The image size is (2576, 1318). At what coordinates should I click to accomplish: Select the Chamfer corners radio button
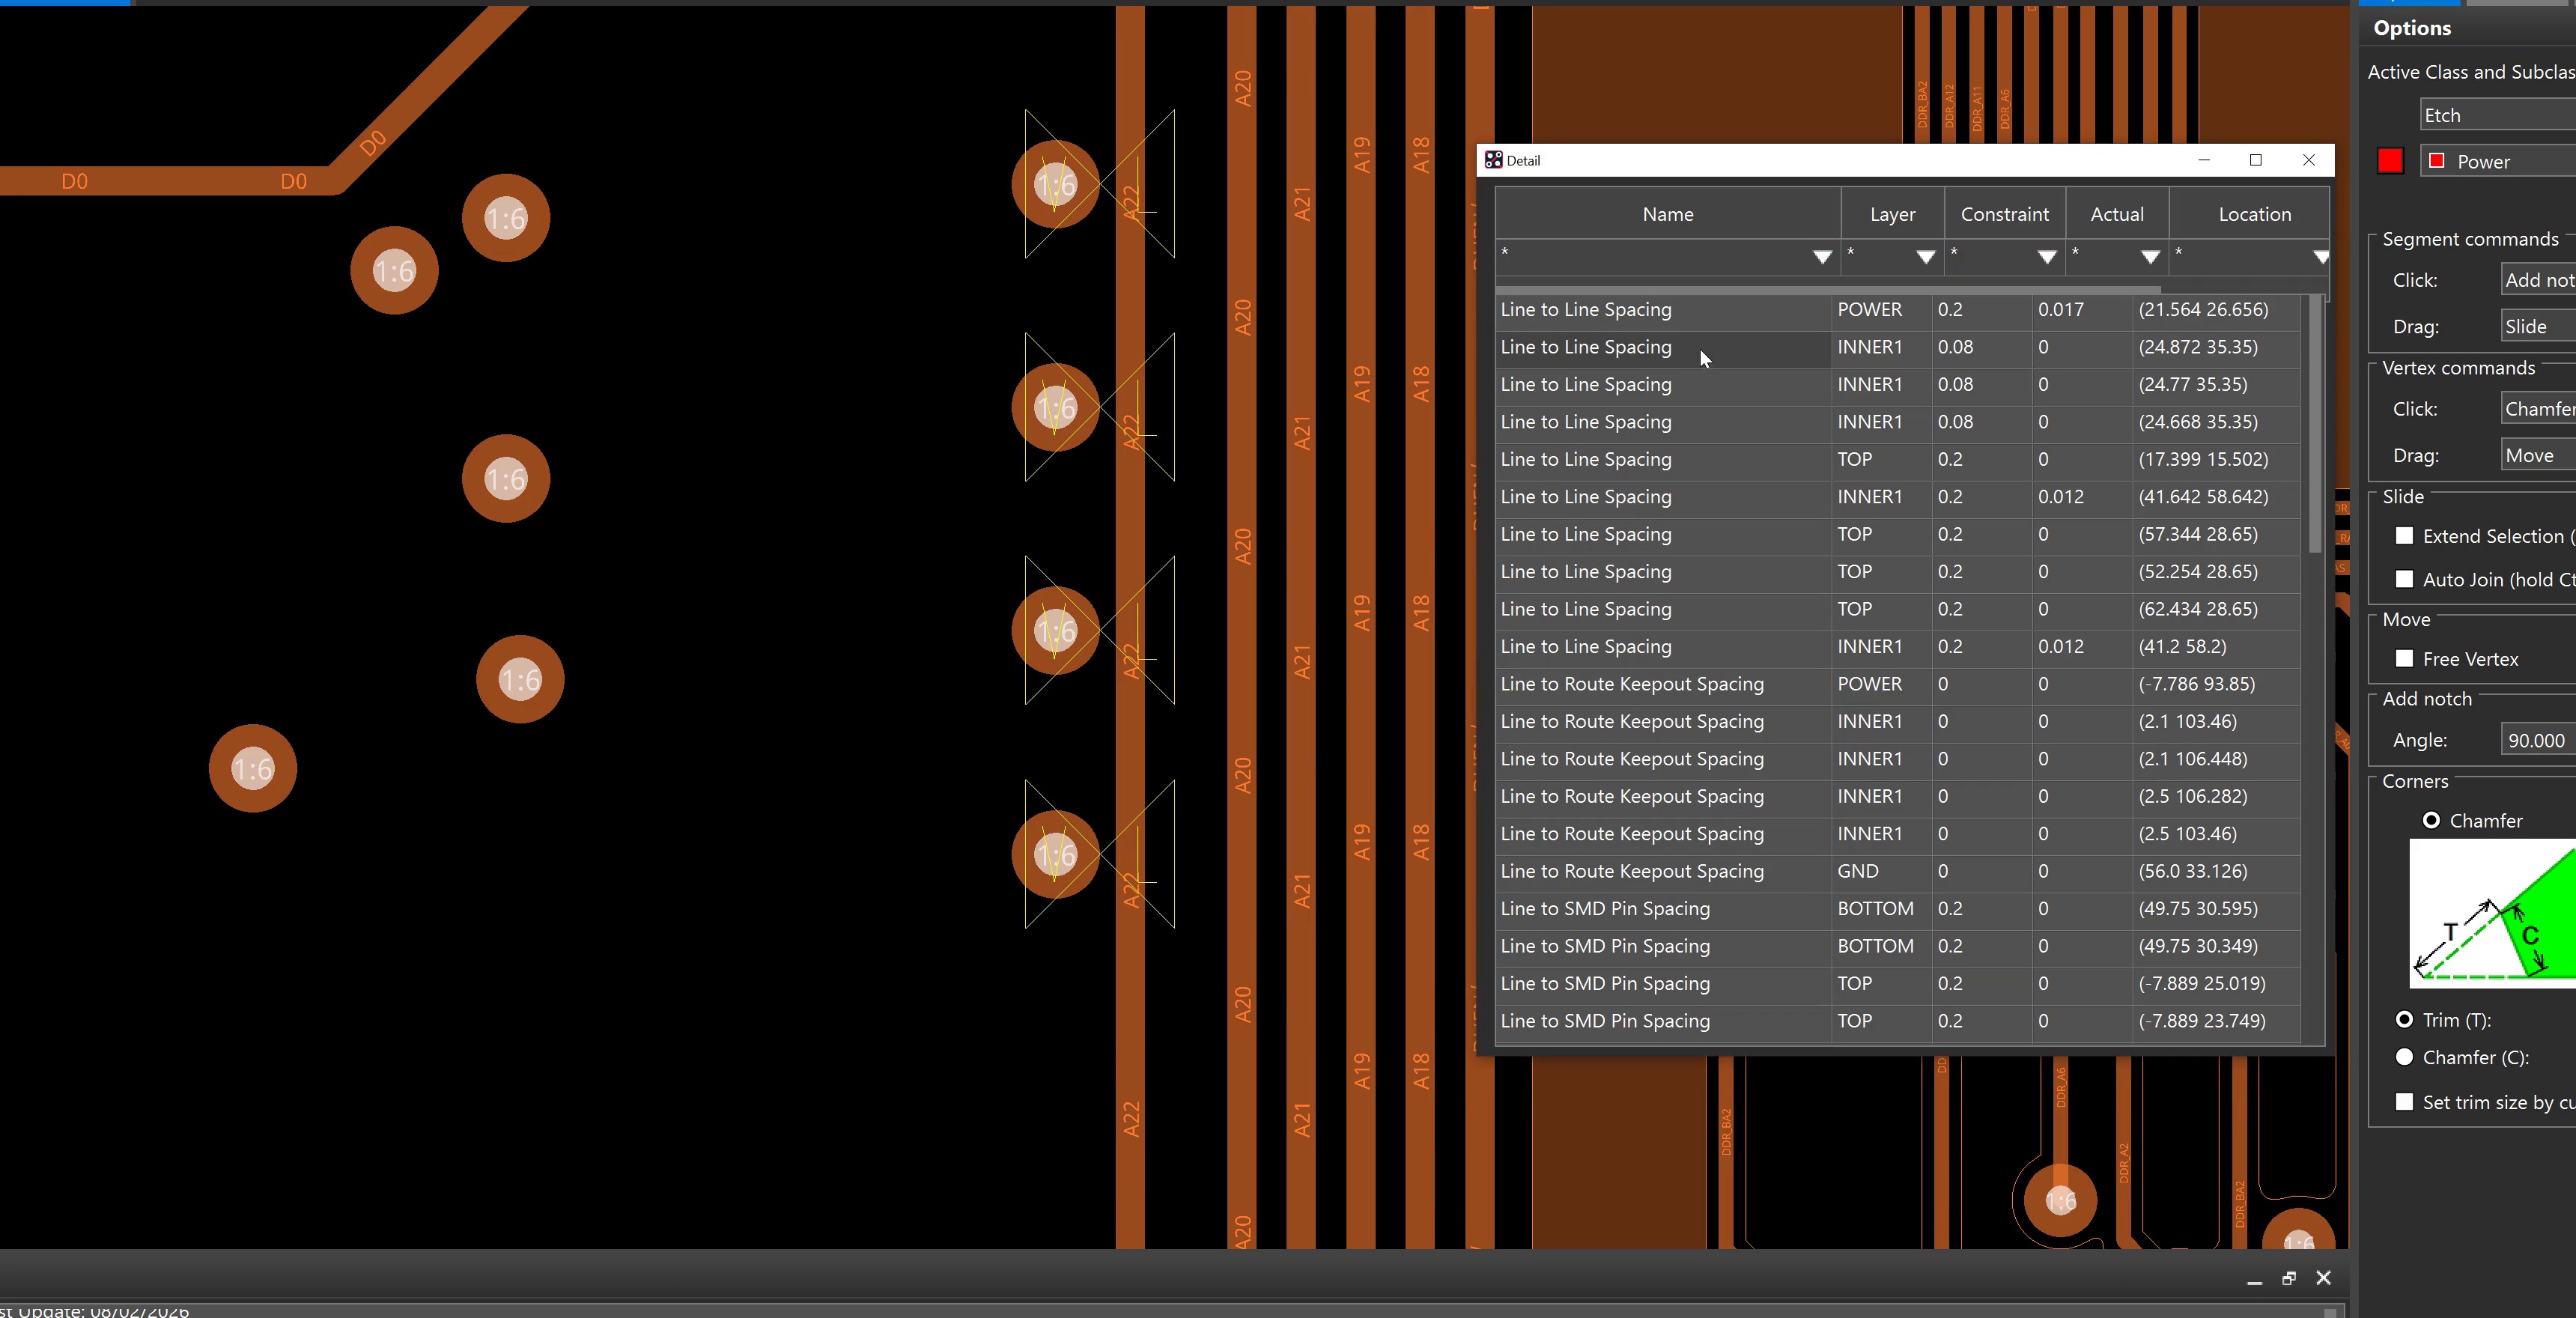(x=2431, y=820)
